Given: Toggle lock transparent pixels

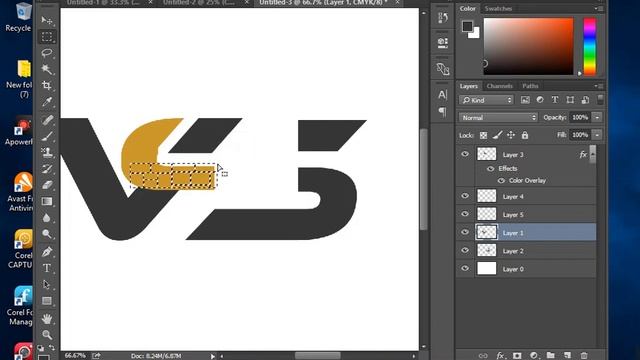Looking at the screenshot, I should (483, 135).
